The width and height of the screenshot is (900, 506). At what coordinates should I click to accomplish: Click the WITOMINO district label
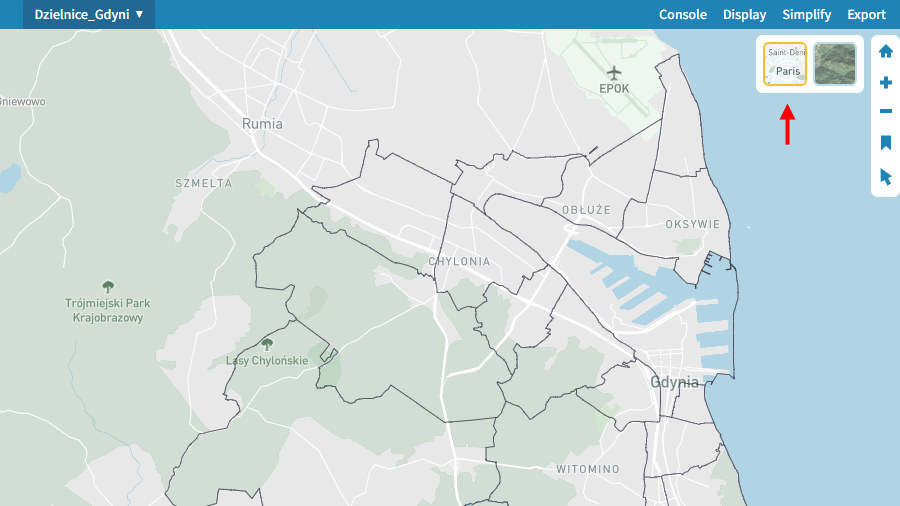(587, 469)
